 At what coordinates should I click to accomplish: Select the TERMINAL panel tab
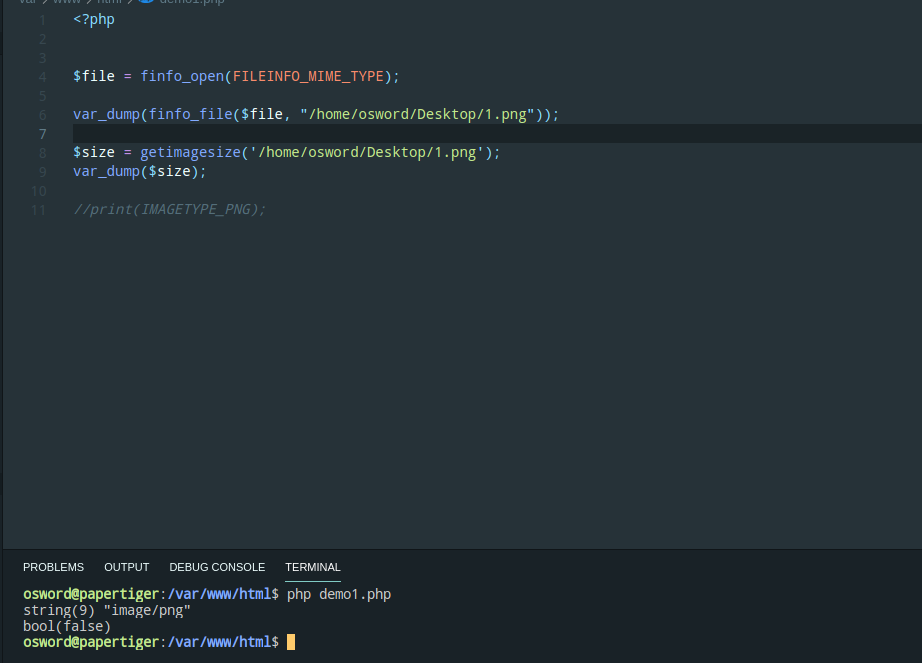coord(313,567)
